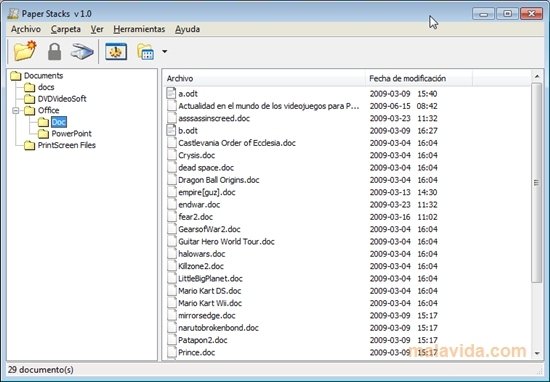
Task: Open the Ver menu
Action: [x=97, y=29]
